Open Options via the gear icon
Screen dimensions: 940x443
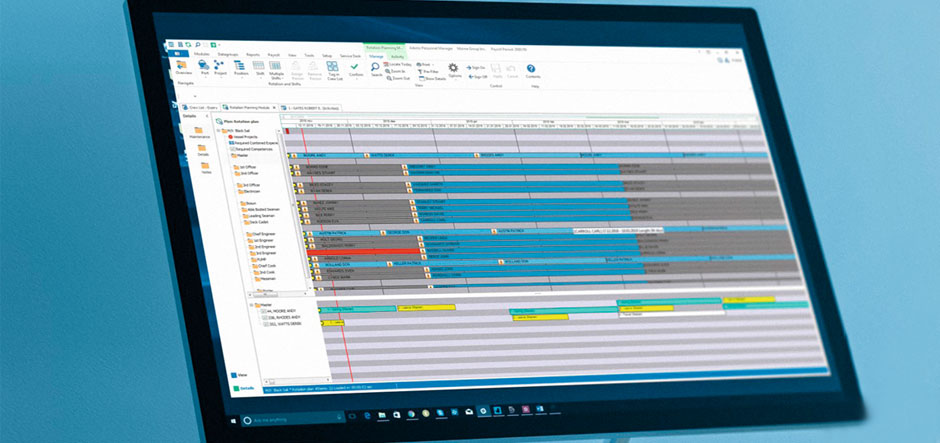pos(455,70)
